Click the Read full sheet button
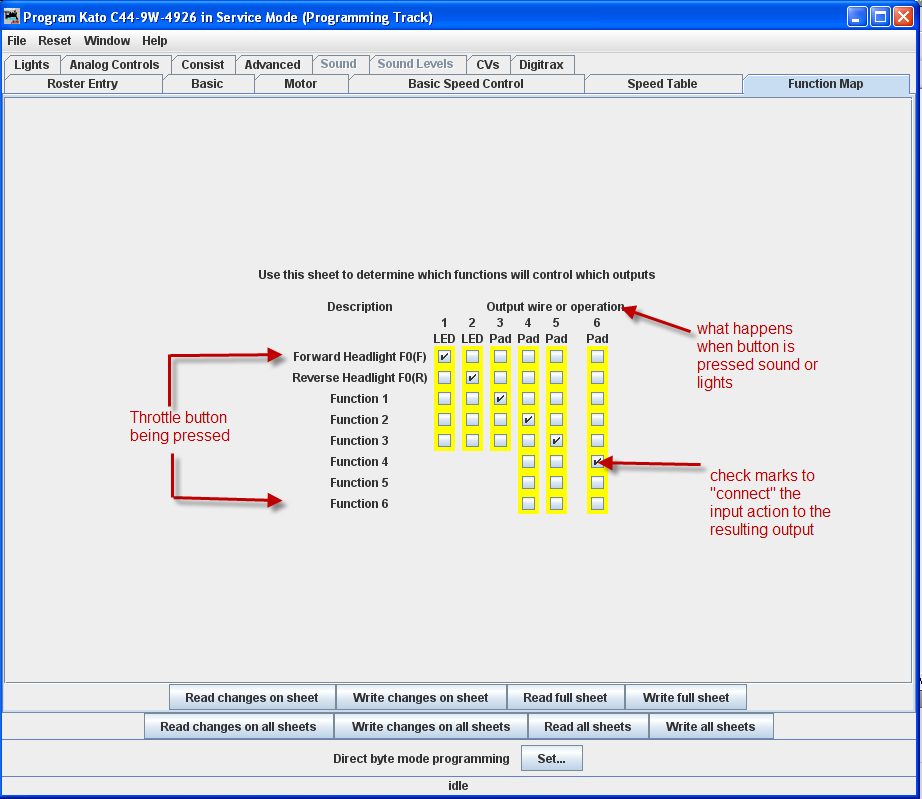 [566, 697]
